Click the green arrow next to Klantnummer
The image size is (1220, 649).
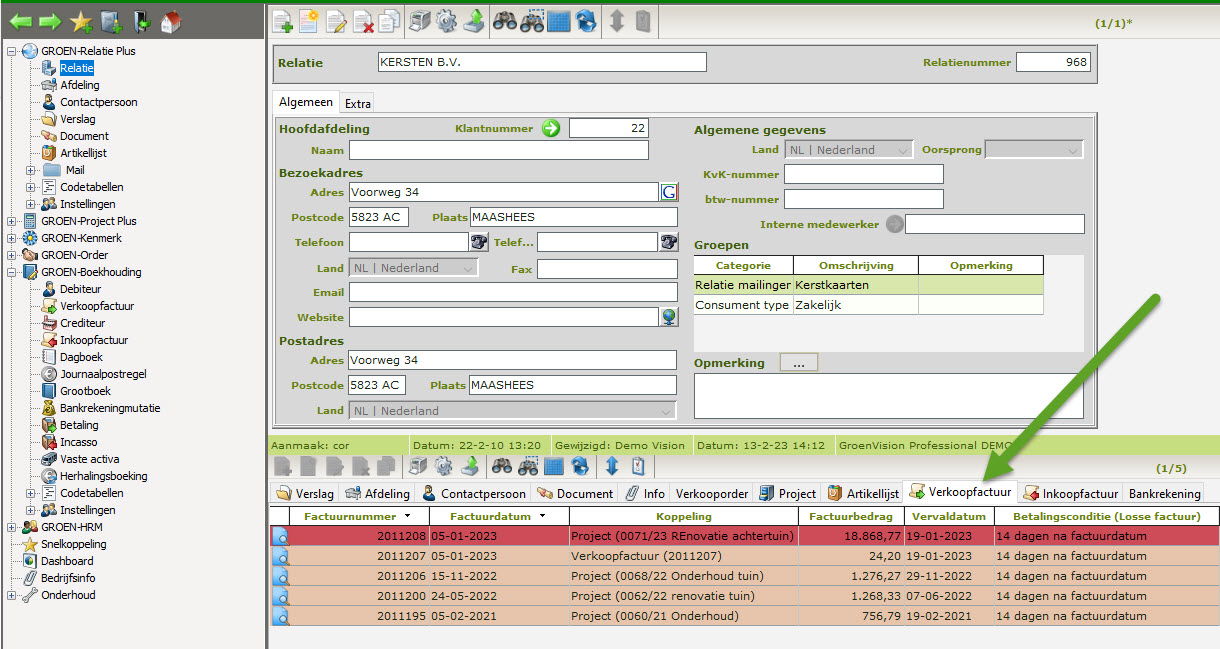[551, 128]
